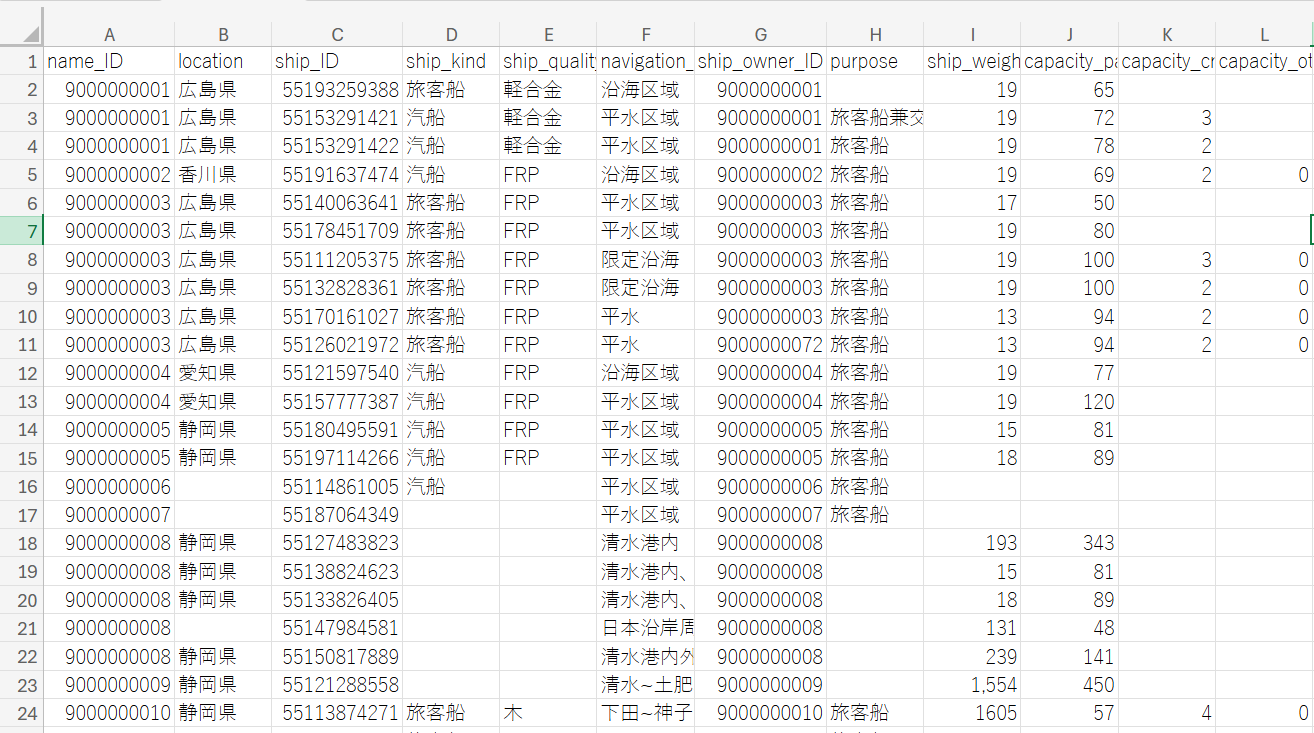Image resolution: width=1314 pixels, height=733 pixels.
Task: Click cell 55121288558
Action: point(337,685)
